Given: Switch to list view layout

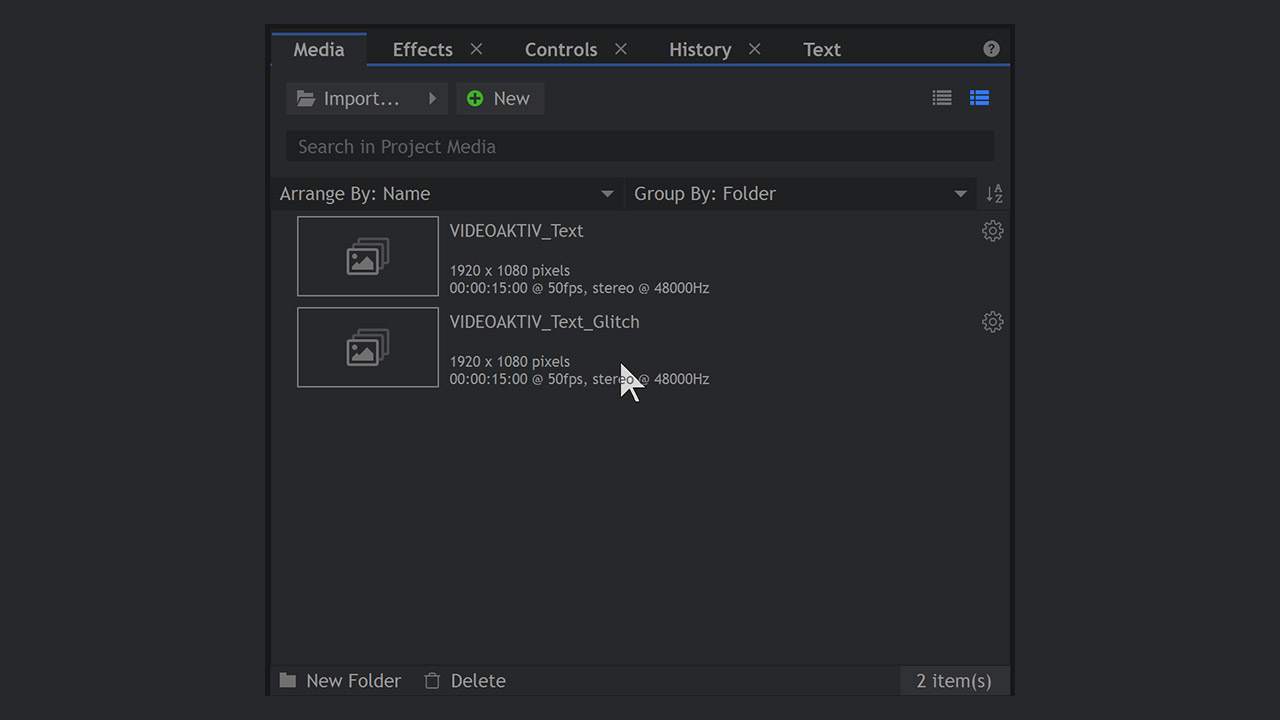Looking at the screenshot, I should click(x=942, y=98).
